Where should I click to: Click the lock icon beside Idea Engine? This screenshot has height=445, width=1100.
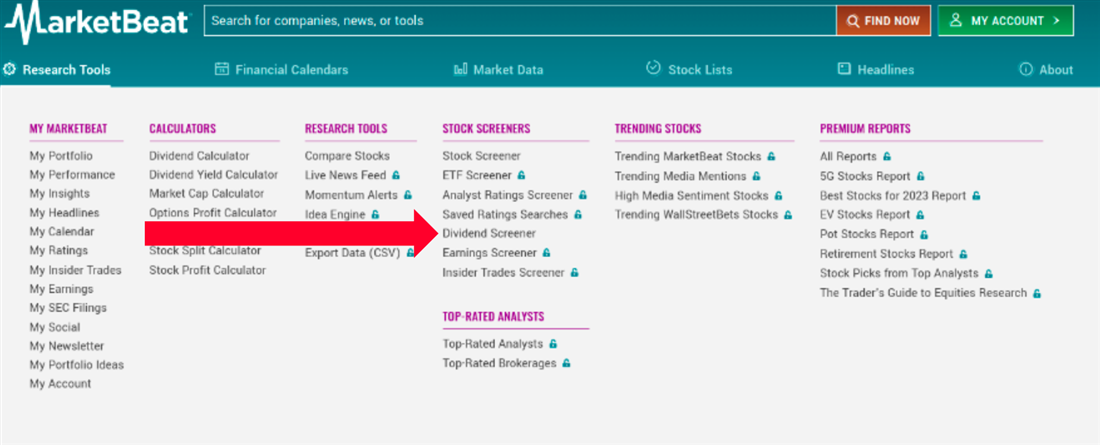[x=375, y=214]
